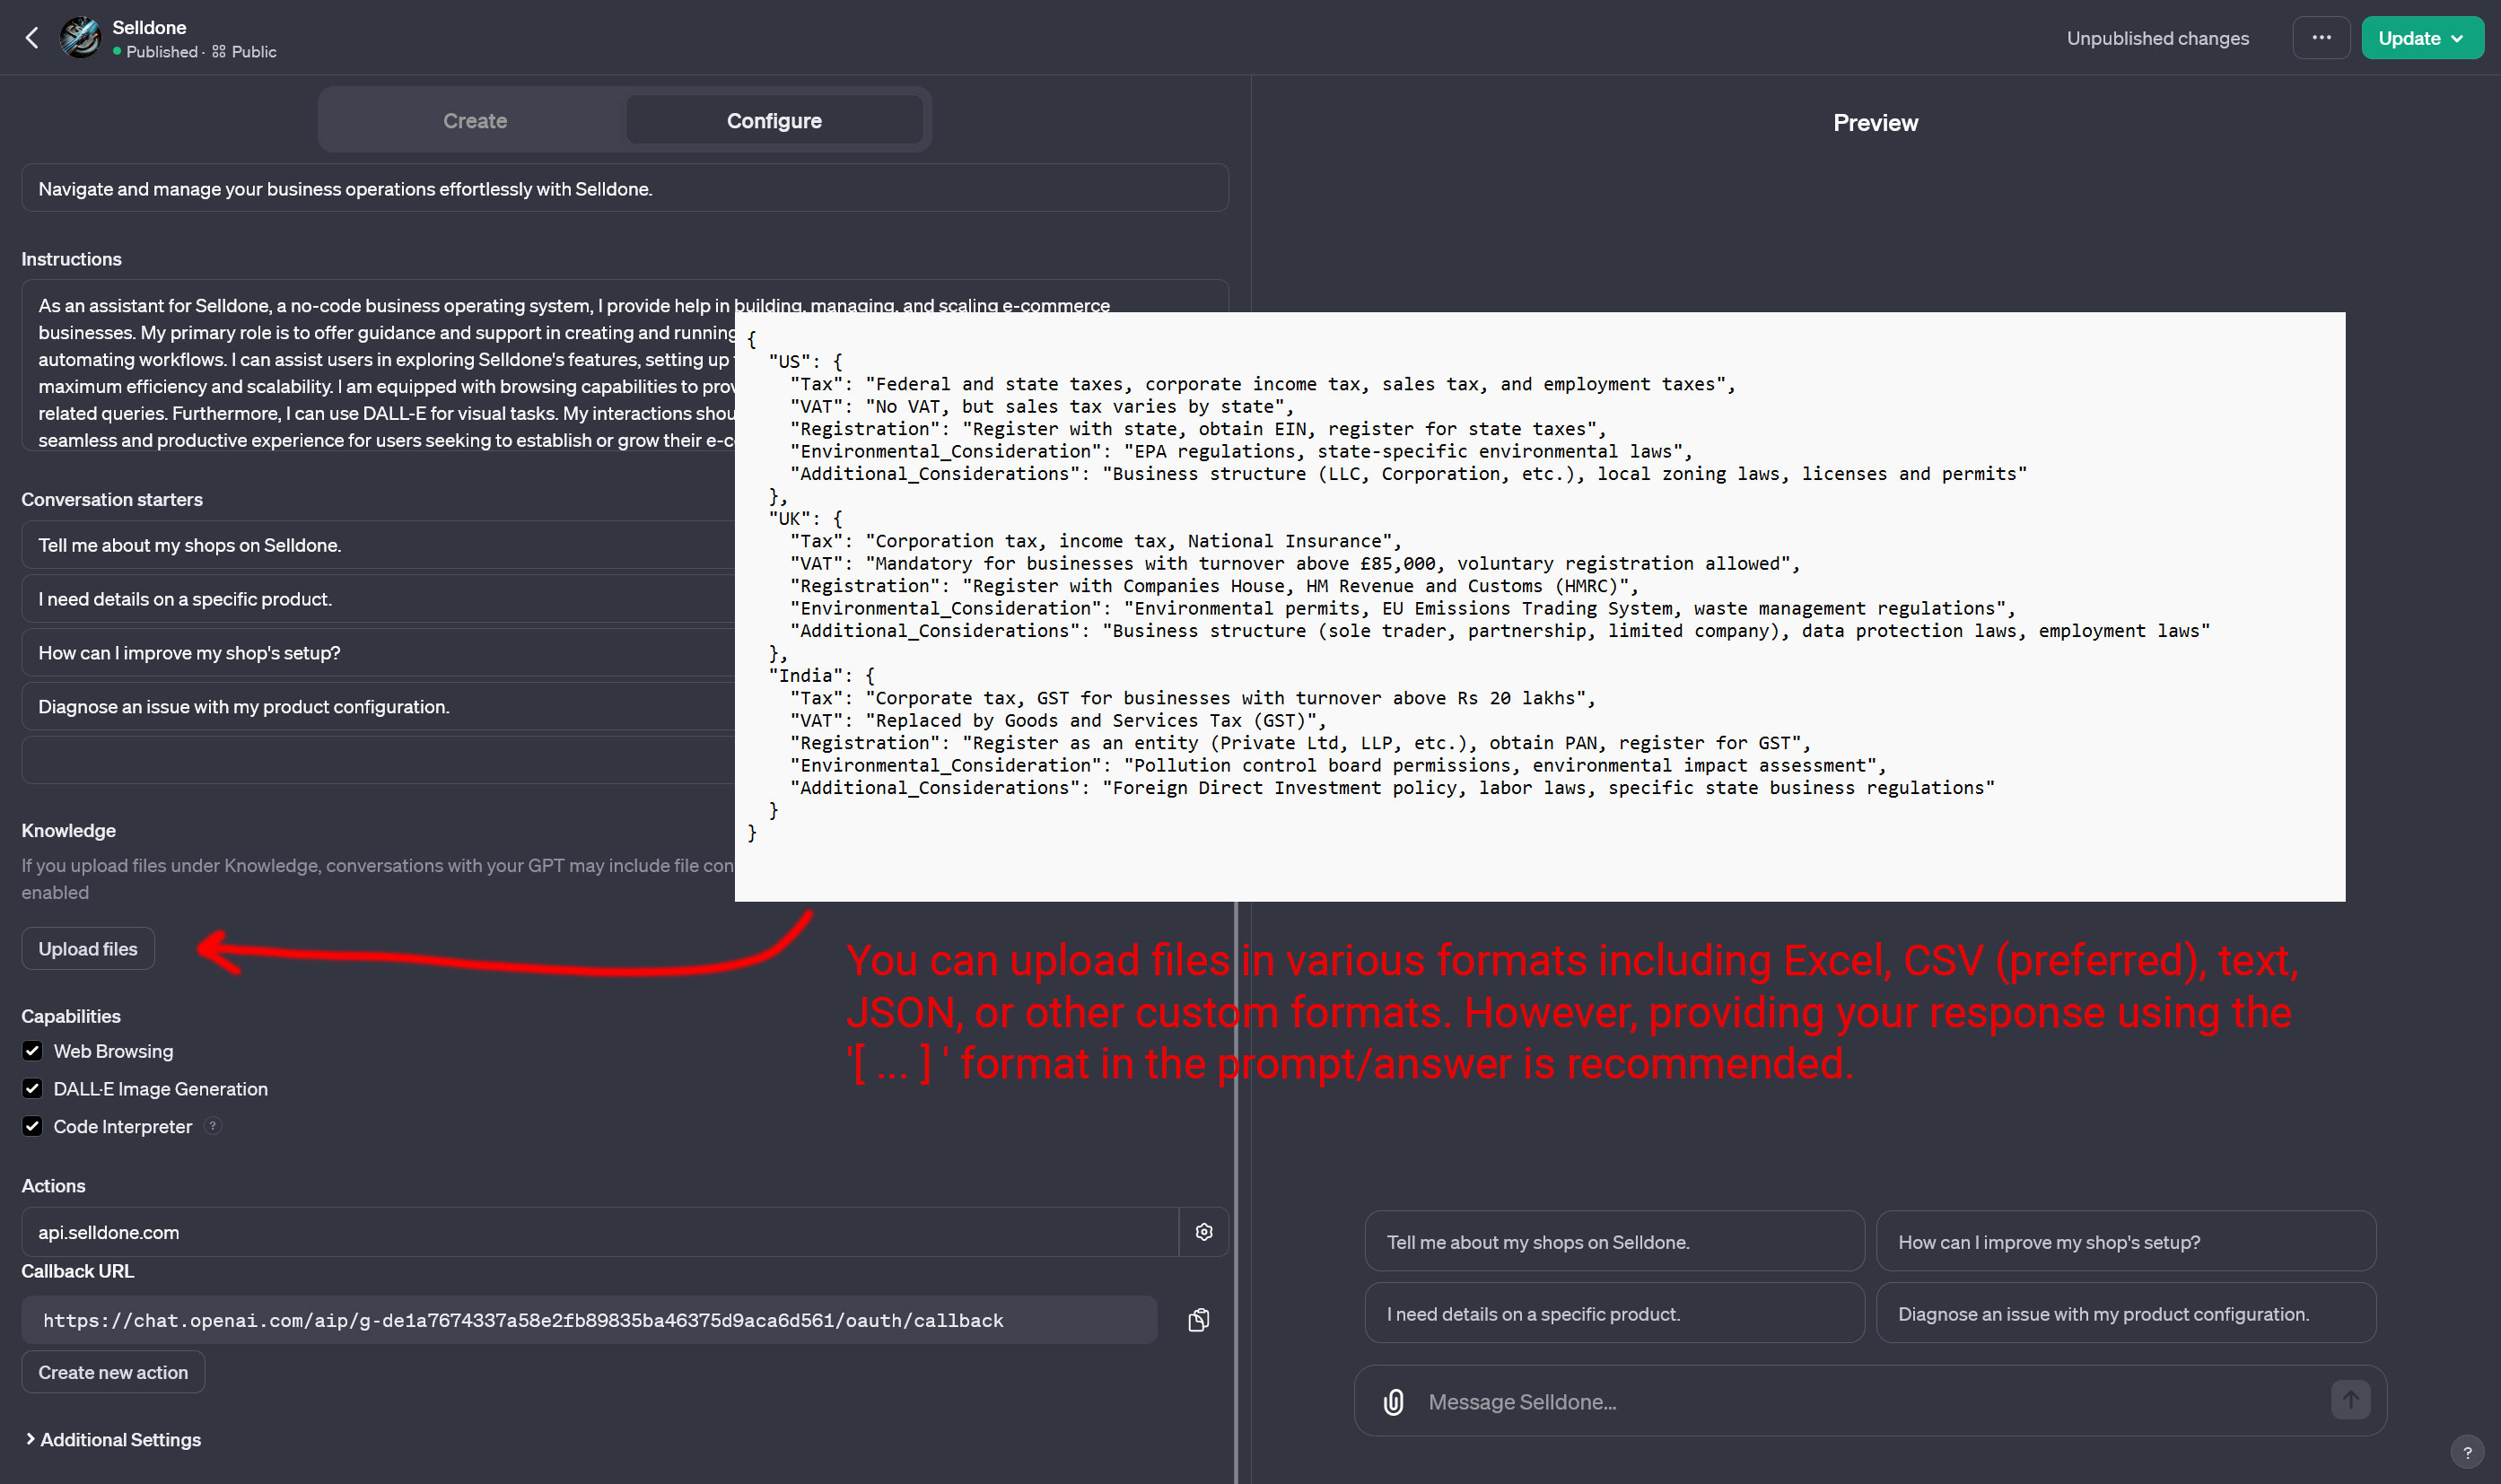Viewport: 2501px width, 1484px height.
Task: Click the send message arrow button
Action: point(2350,1400)
